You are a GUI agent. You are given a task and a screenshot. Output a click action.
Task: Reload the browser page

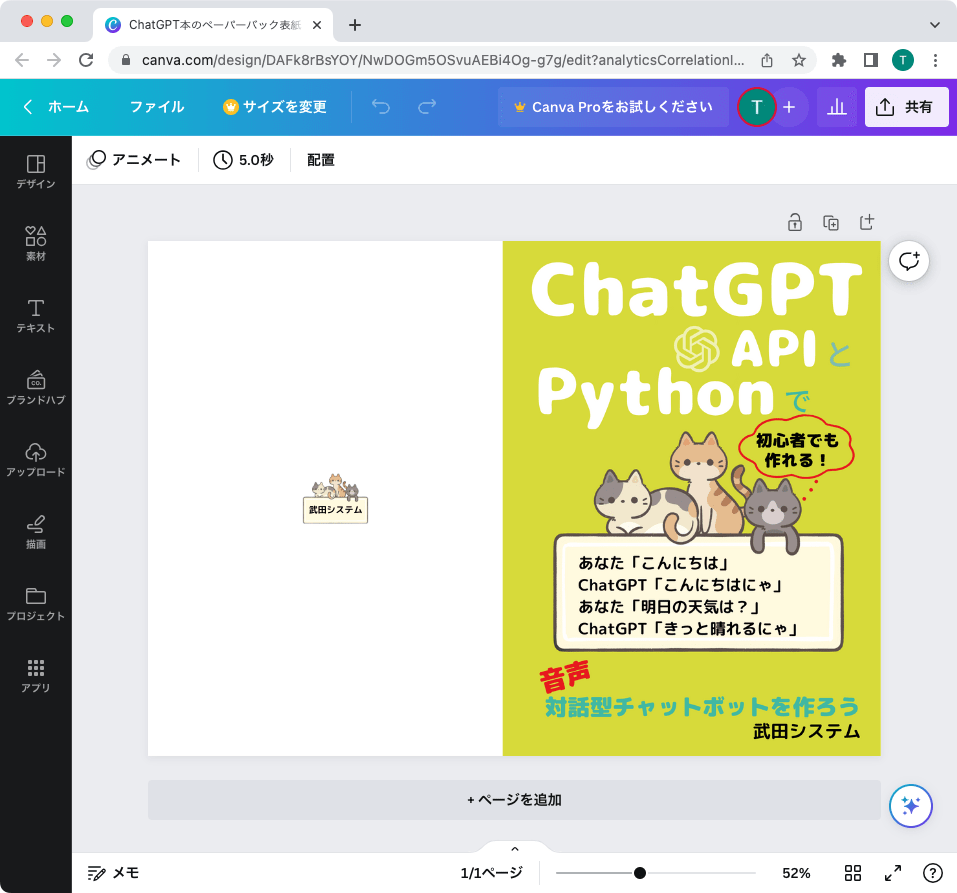(86, 60)
